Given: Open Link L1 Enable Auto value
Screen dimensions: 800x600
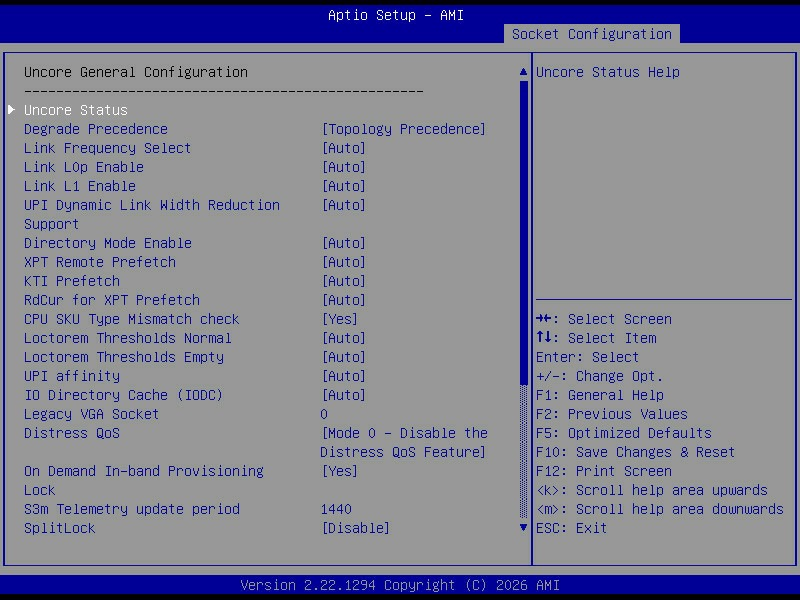Looking at the screenshot, I should pyautogui.click(x=343, y=186).
